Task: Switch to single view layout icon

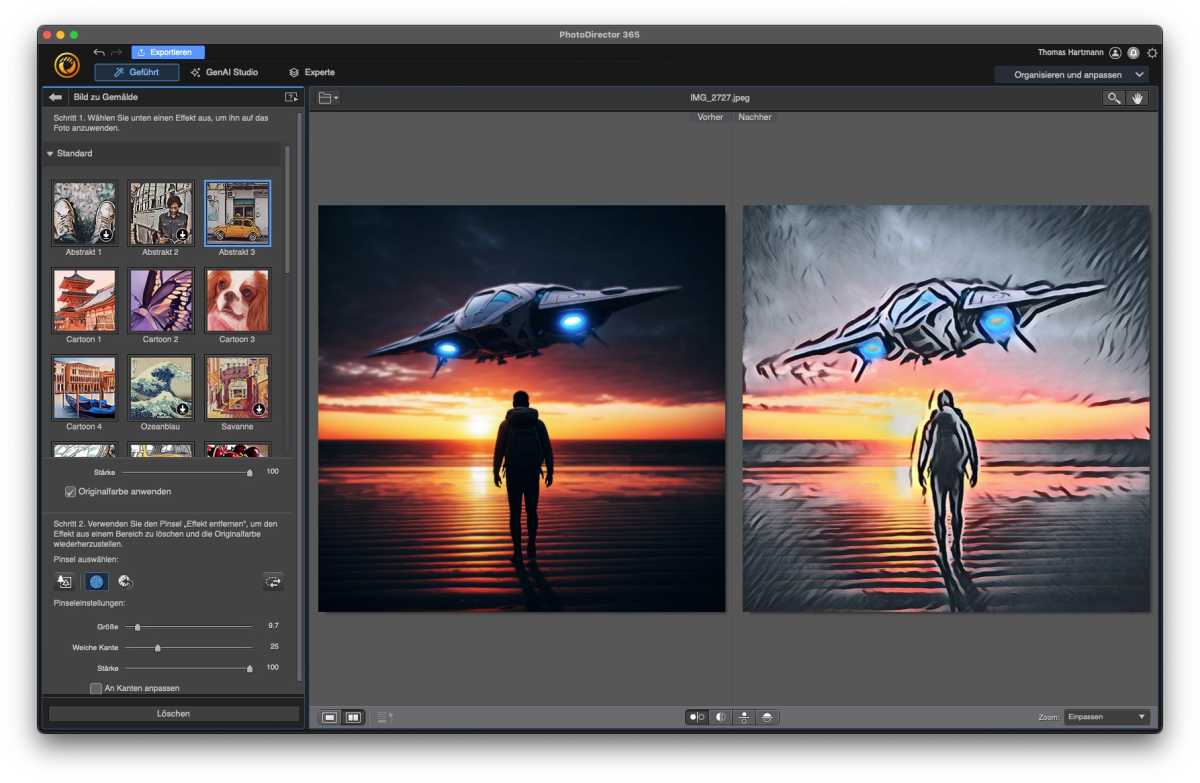Action: click(330, 717)
